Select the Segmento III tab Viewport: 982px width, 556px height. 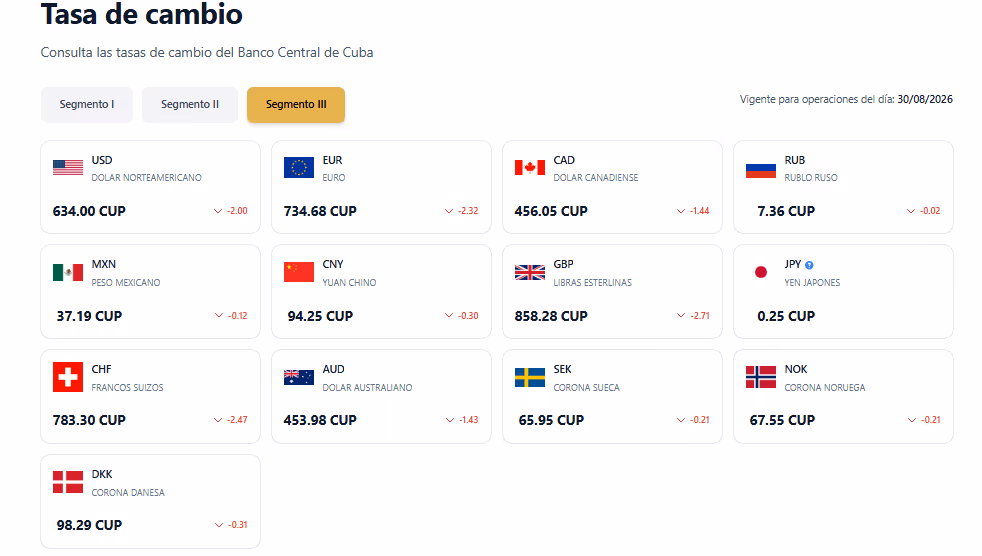pyautogui.click(x=296, y=105)
